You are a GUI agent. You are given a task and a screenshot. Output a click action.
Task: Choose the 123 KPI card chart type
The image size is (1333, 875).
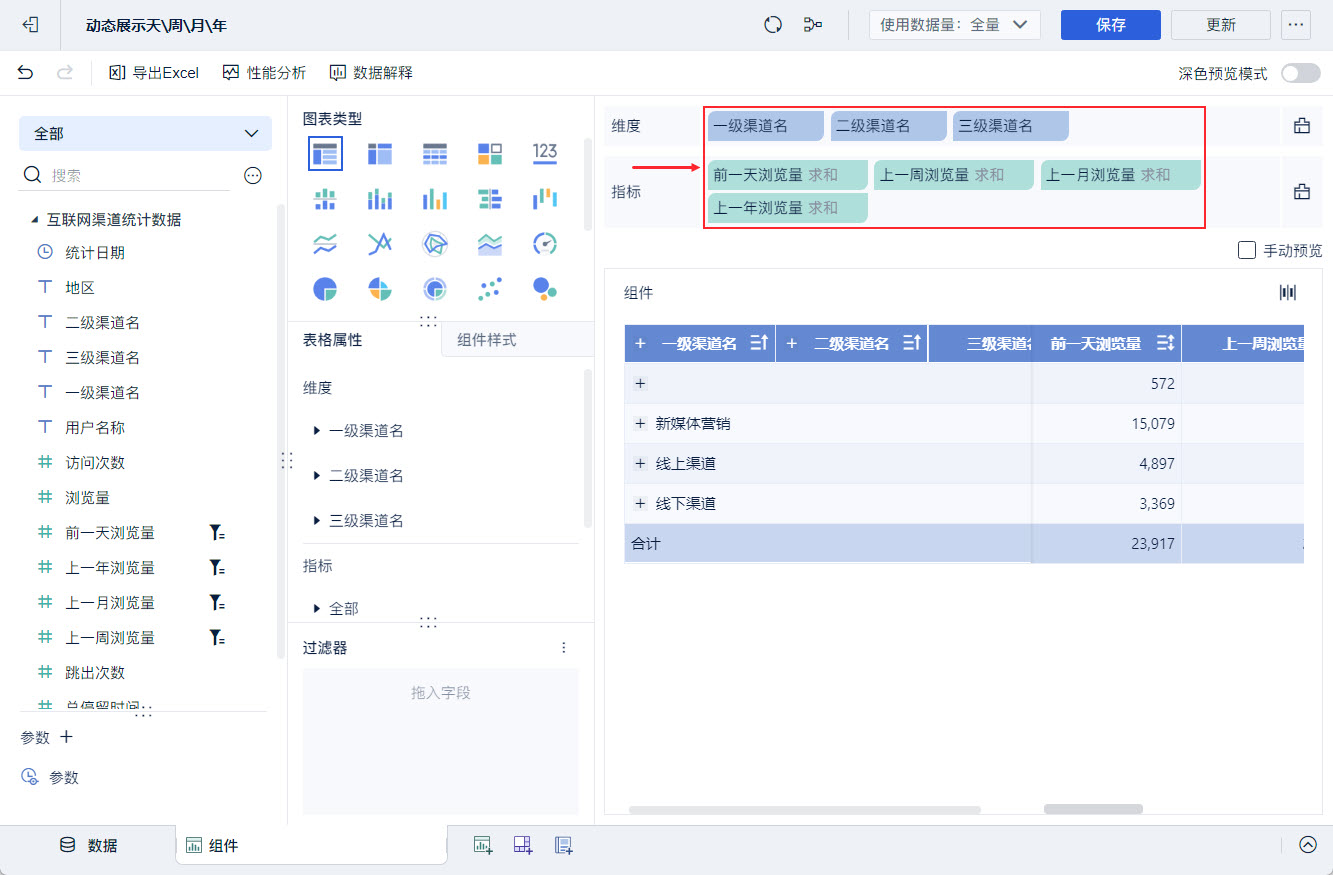pos(545,152)
